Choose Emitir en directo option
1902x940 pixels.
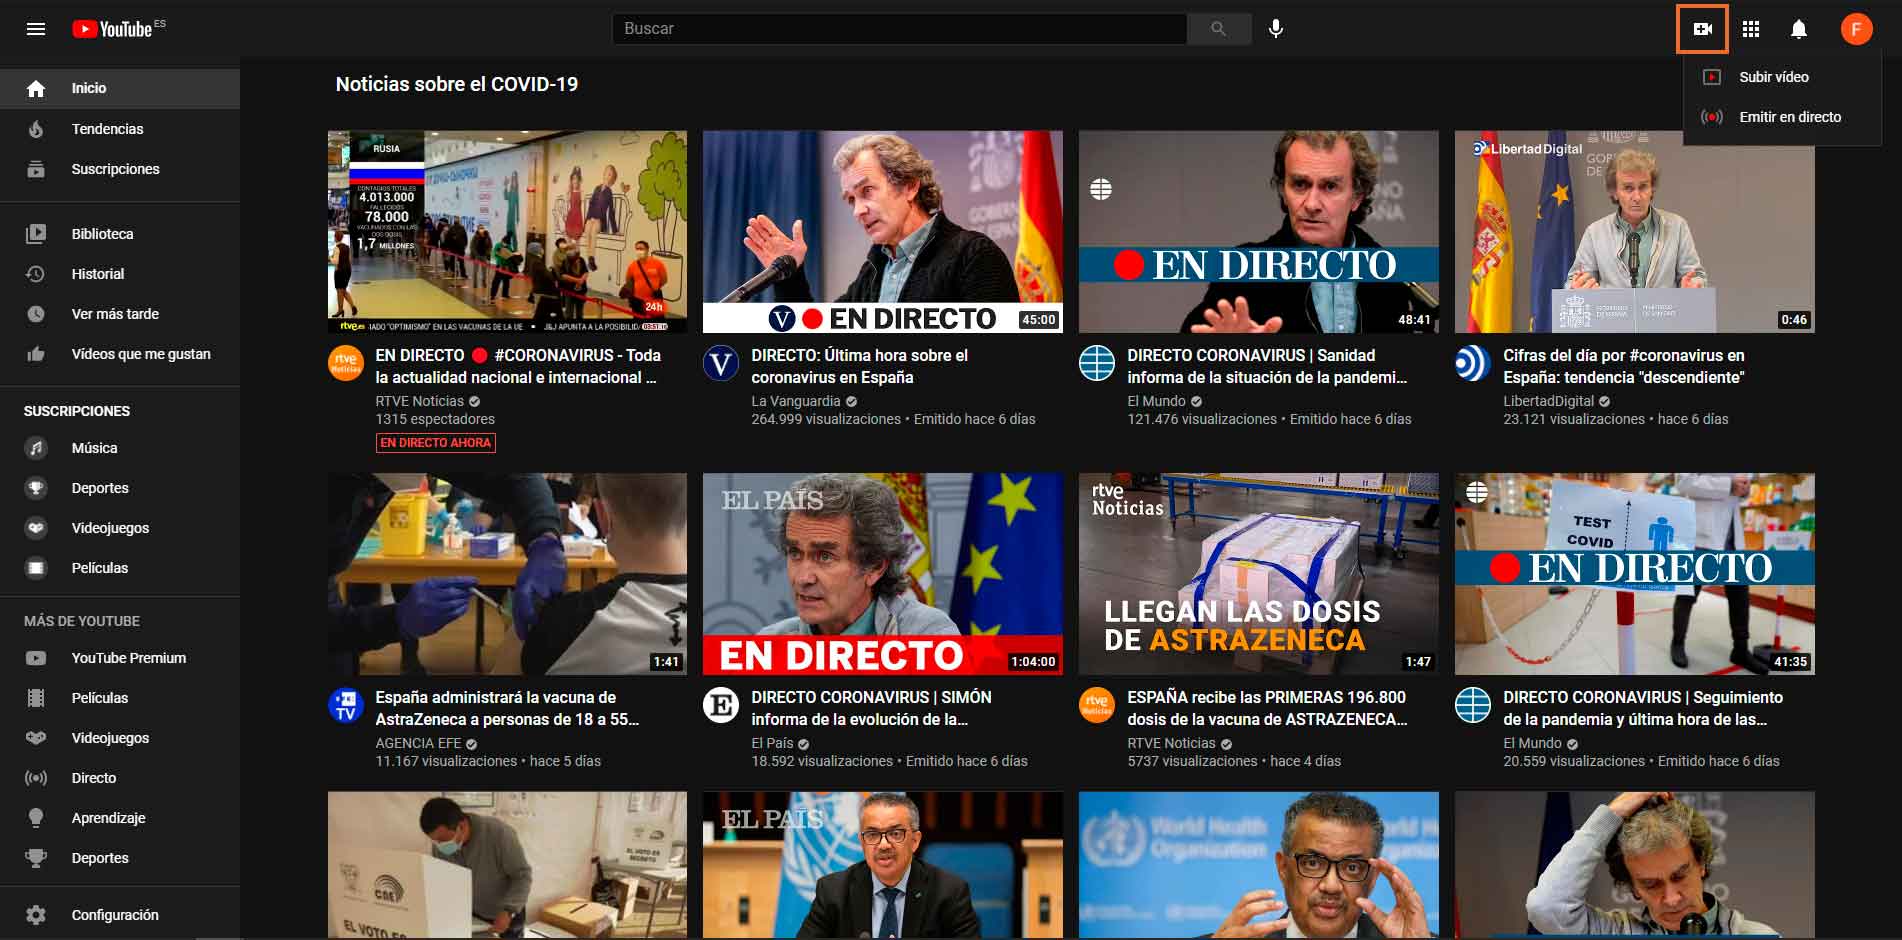(1782, 117)
